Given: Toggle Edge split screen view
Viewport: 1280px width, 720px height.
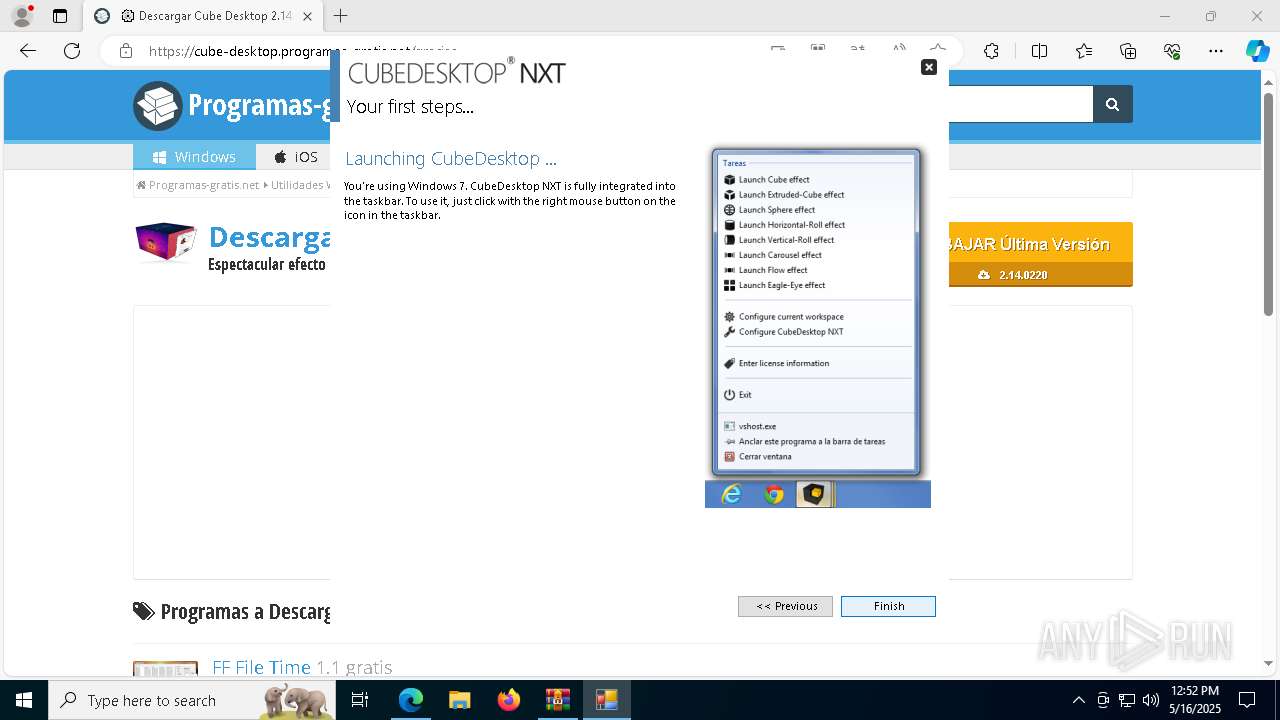Looking at the screenshot, I should coord(1039,51).
